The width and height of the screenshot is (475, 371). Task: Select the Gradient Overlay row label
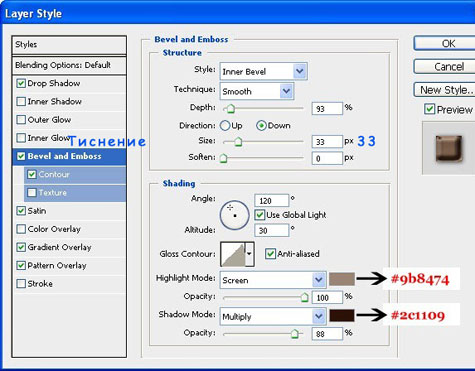(x=59, y=247)
